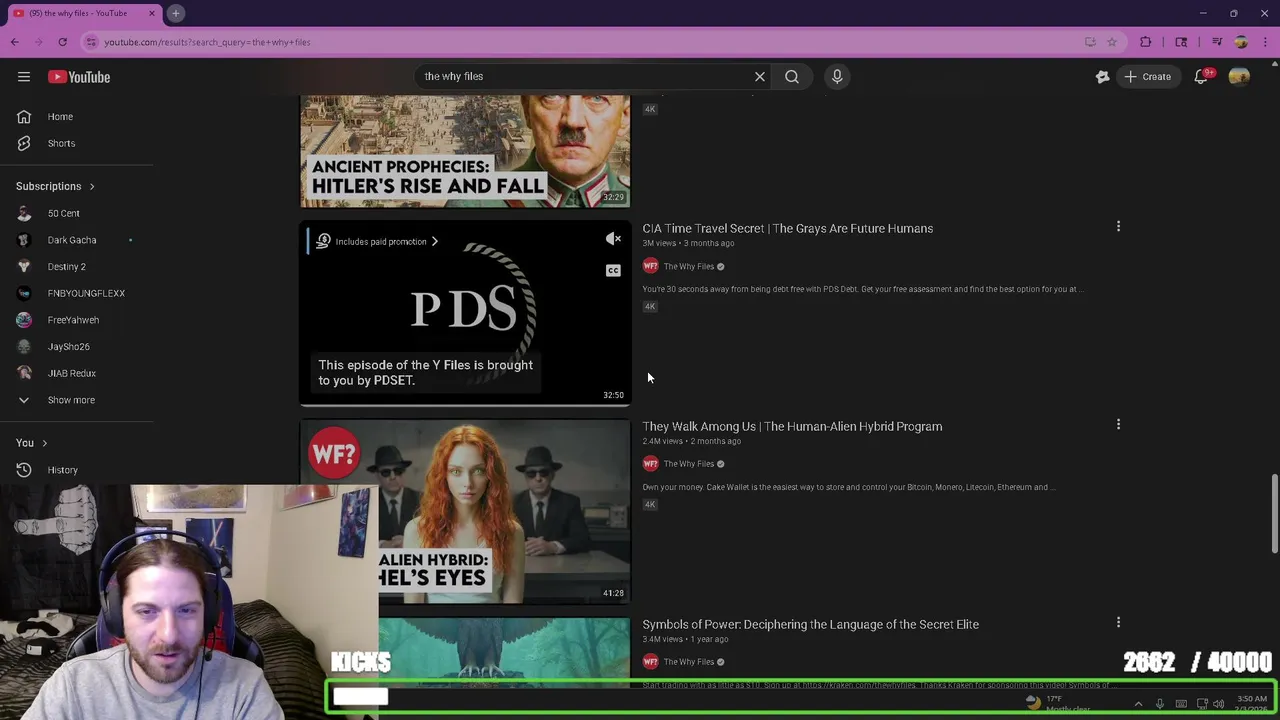The height and width of the screenshot is (720, 1280).
Task: Click the YouTube logo
Action: 79,77
